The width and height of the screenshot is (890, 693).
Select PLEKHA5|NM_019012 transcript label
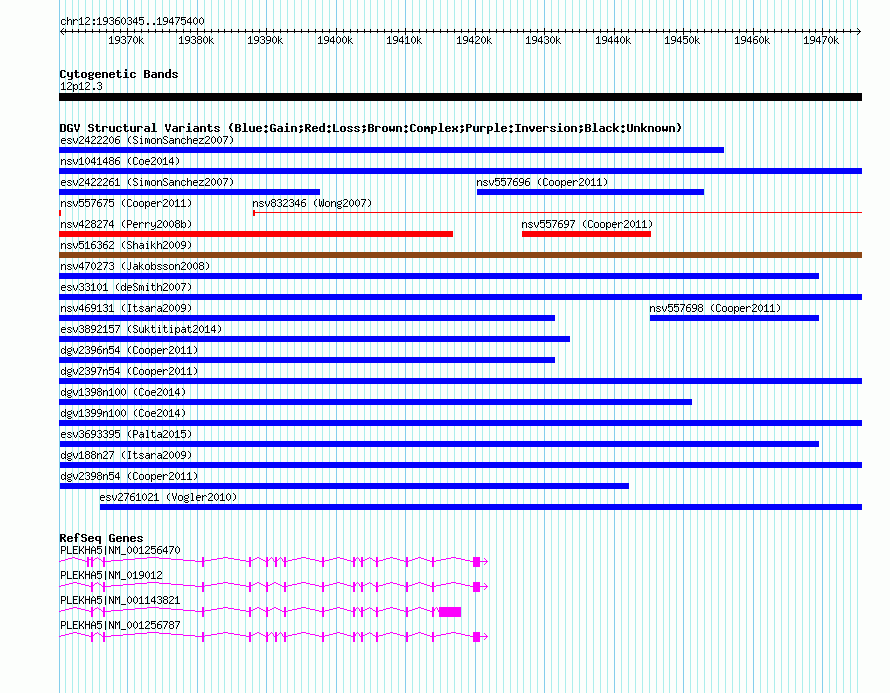point(111,576)
